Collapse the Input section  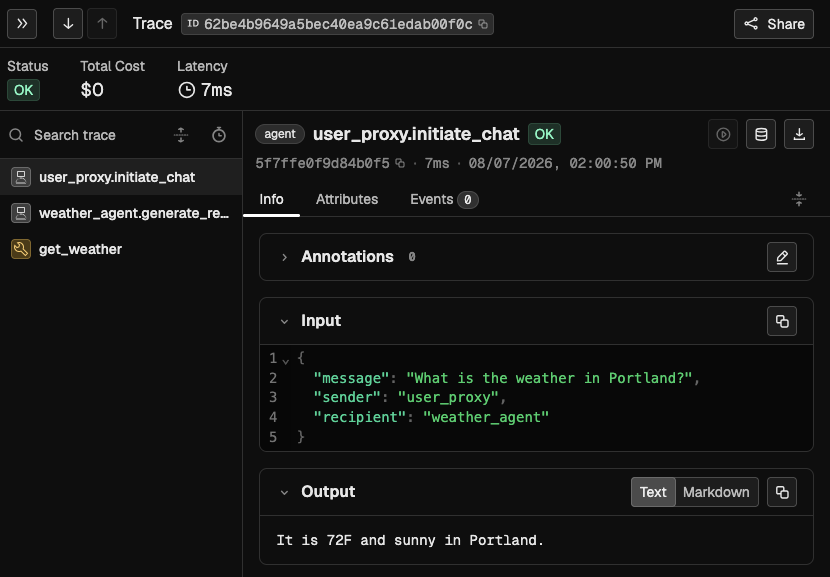(x=284, y=321)
